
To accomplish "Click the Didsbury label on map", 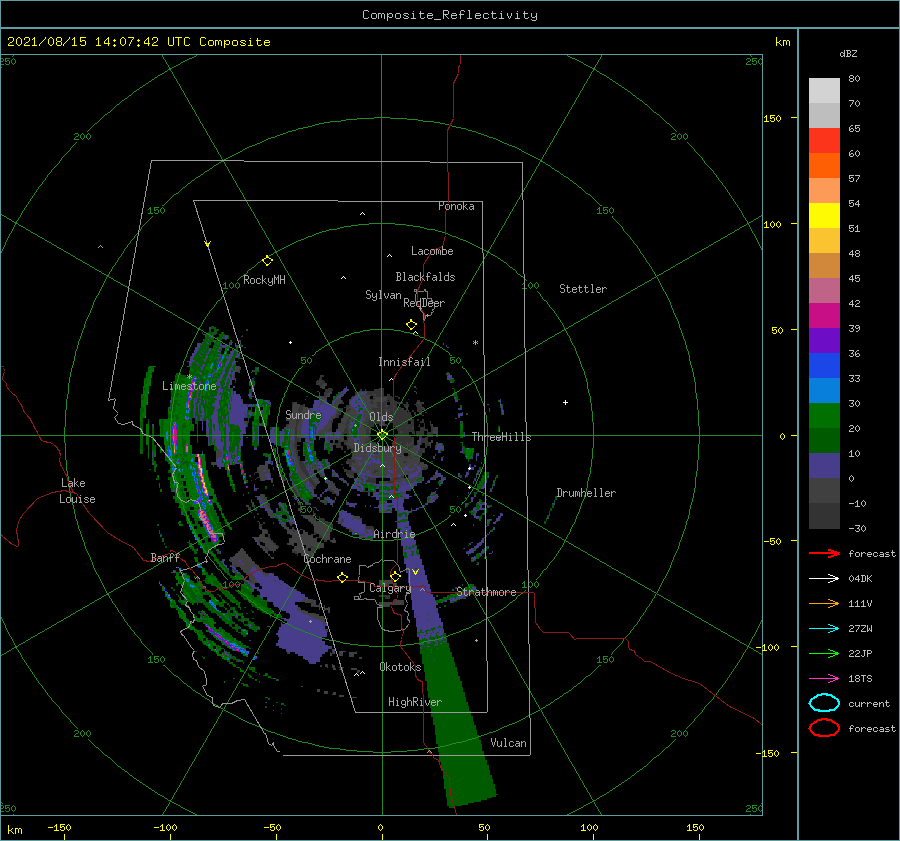I will tap(378, 448).
